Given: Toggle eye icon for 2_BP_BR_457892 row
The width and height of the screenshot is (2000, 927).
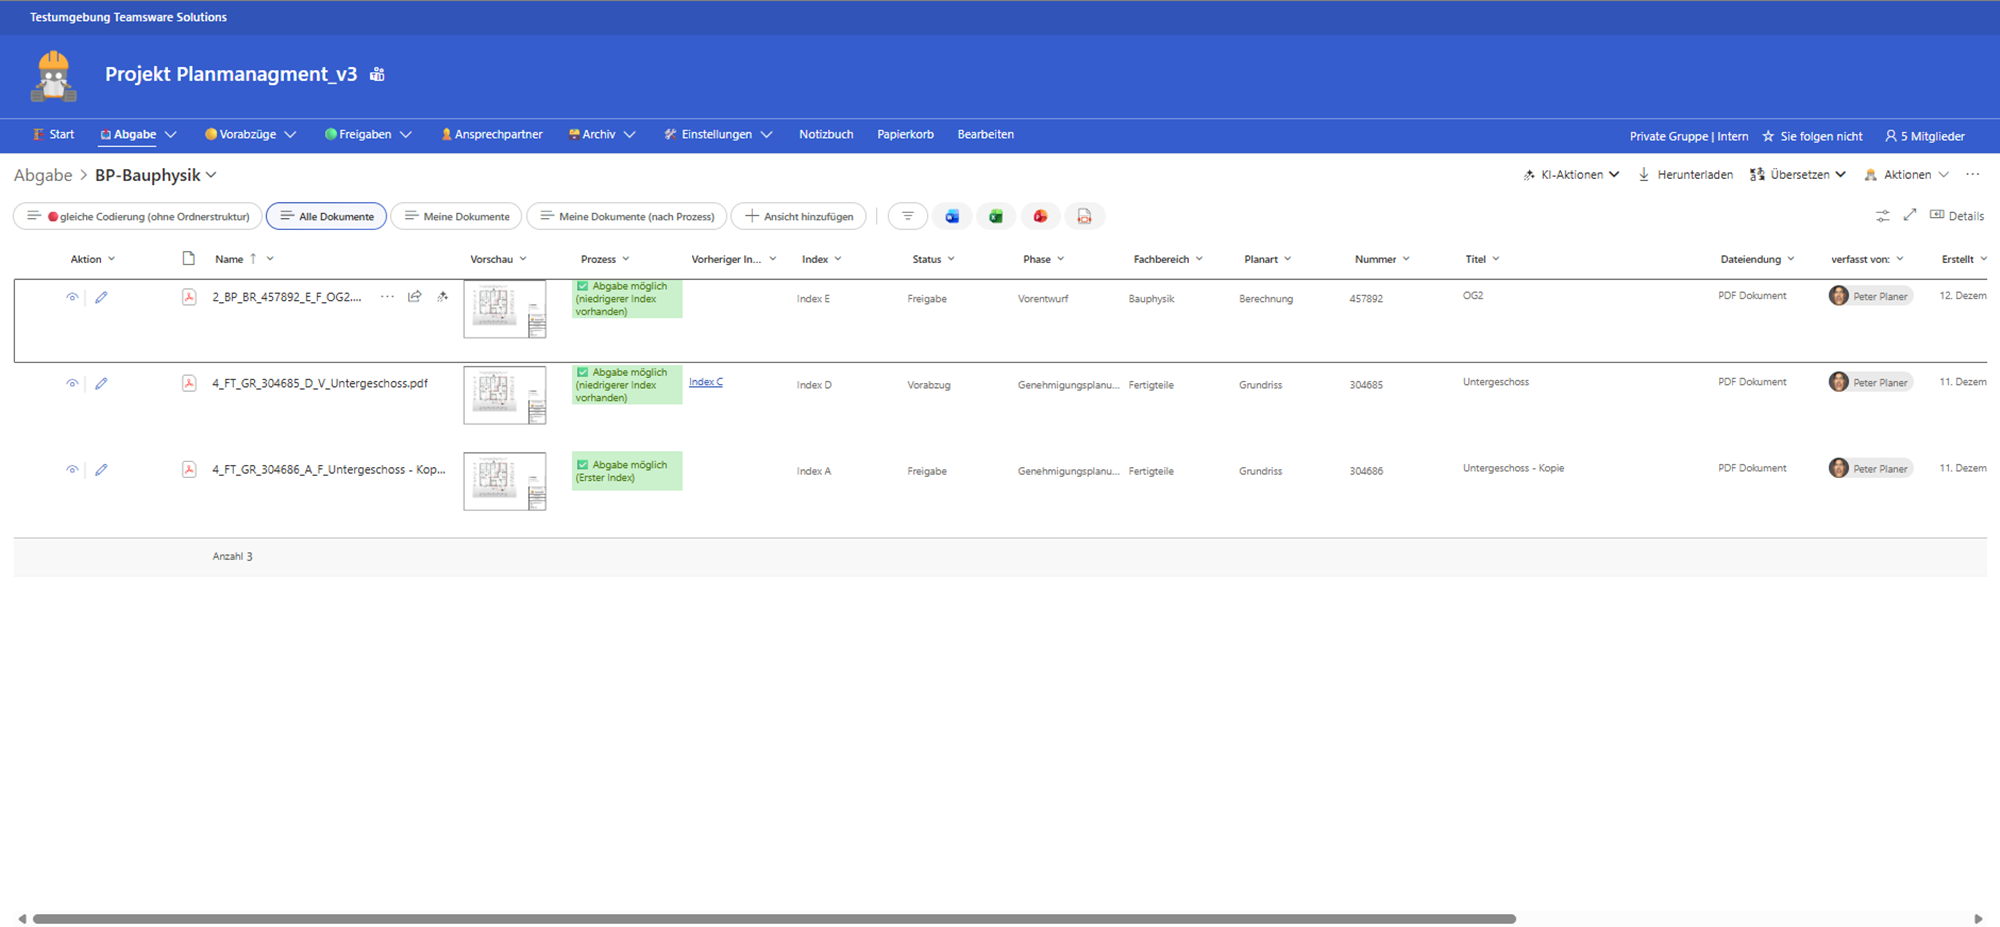Looking at the screenshot, I should 72,298.
